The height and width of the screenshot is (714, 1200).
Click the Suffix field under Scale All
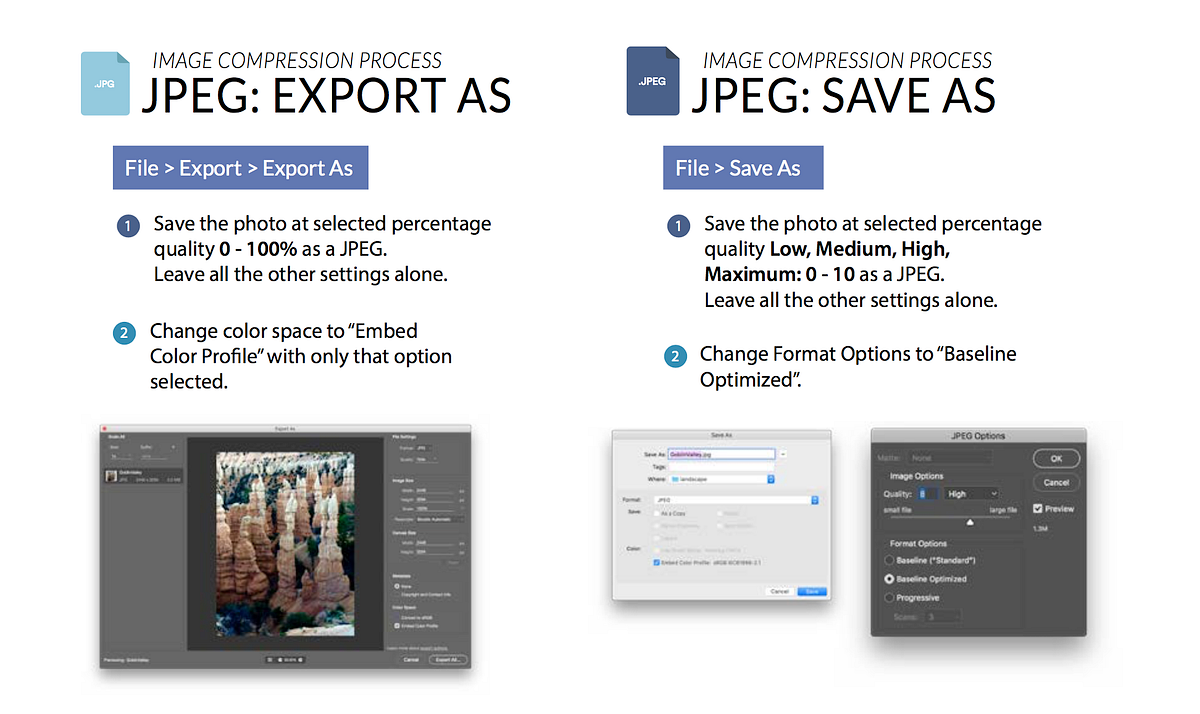[x=156, y=456]
